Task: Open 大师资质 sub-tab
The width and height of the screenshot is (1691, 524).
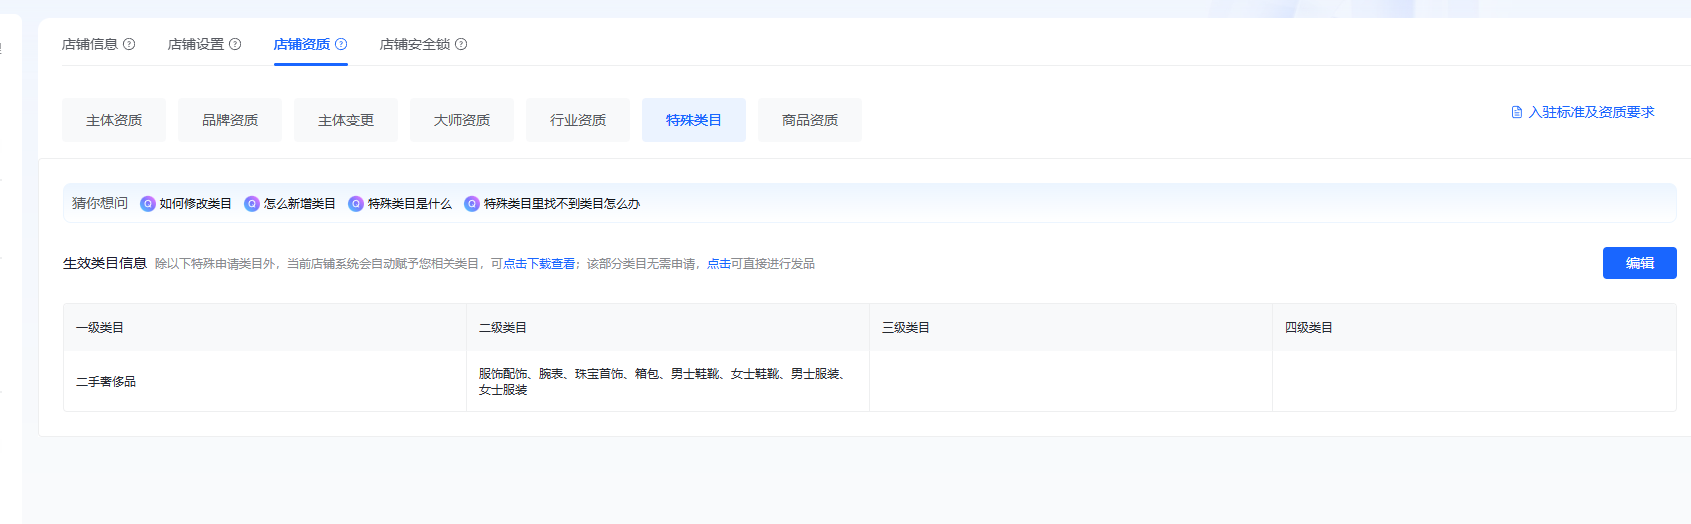Action: point(462,120)
